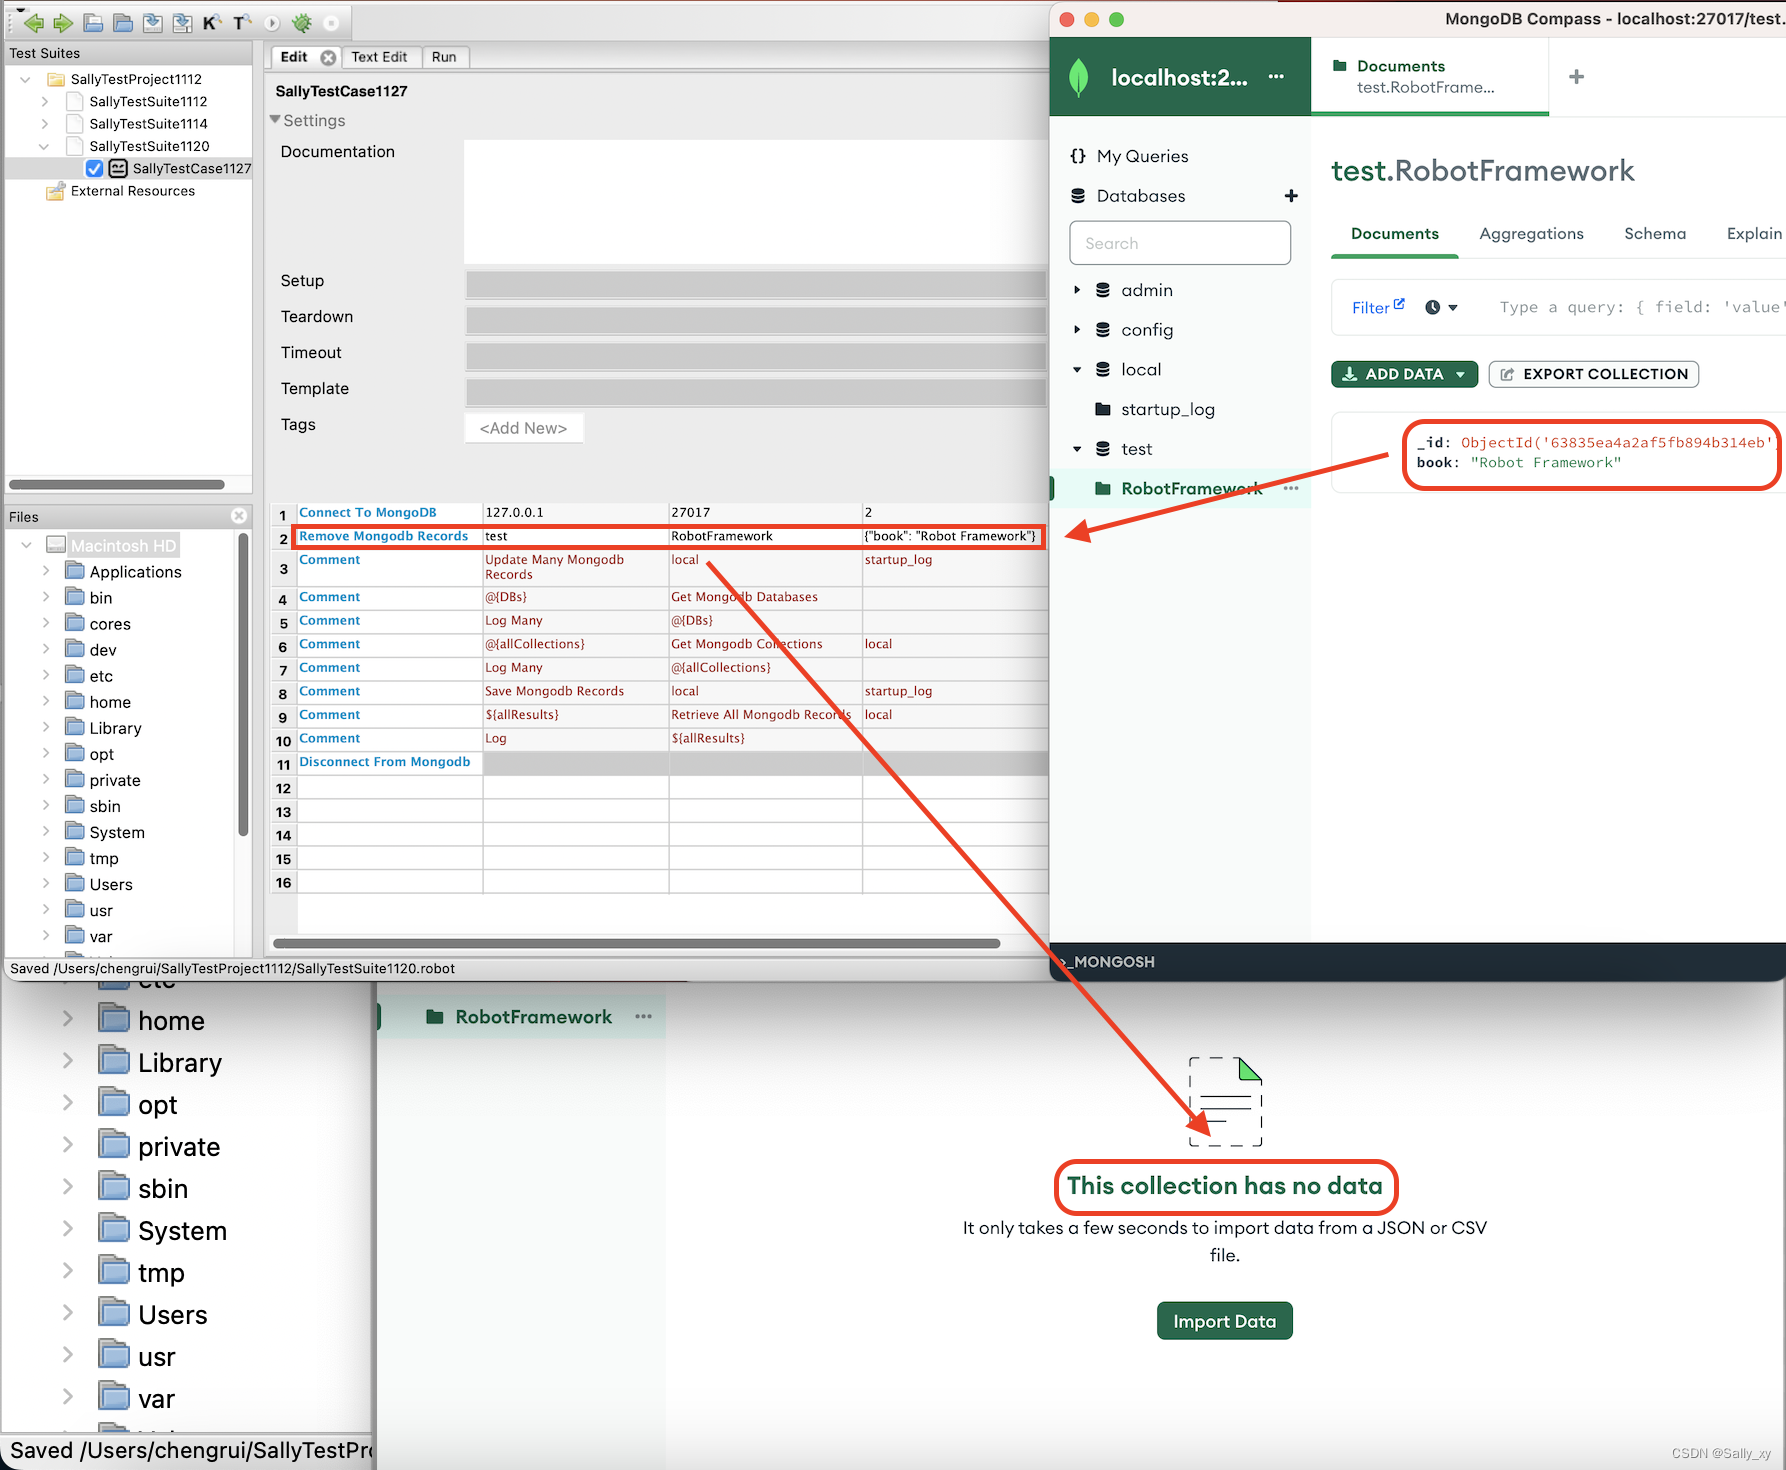
Task: Open the localhost connection options ellipsis
Action: pyautogui.click(x=1276, y=76)
